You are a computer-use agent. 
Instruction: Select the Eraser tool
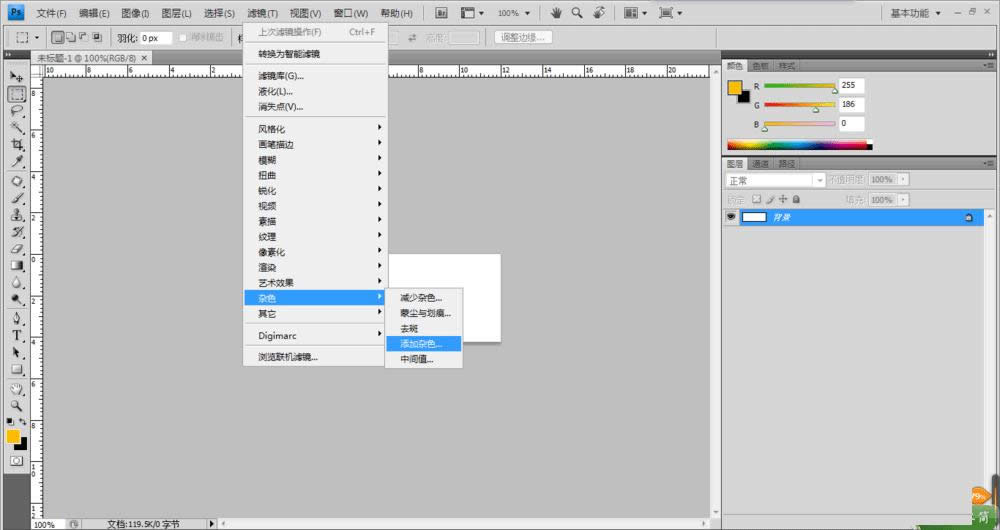point(17,249)
